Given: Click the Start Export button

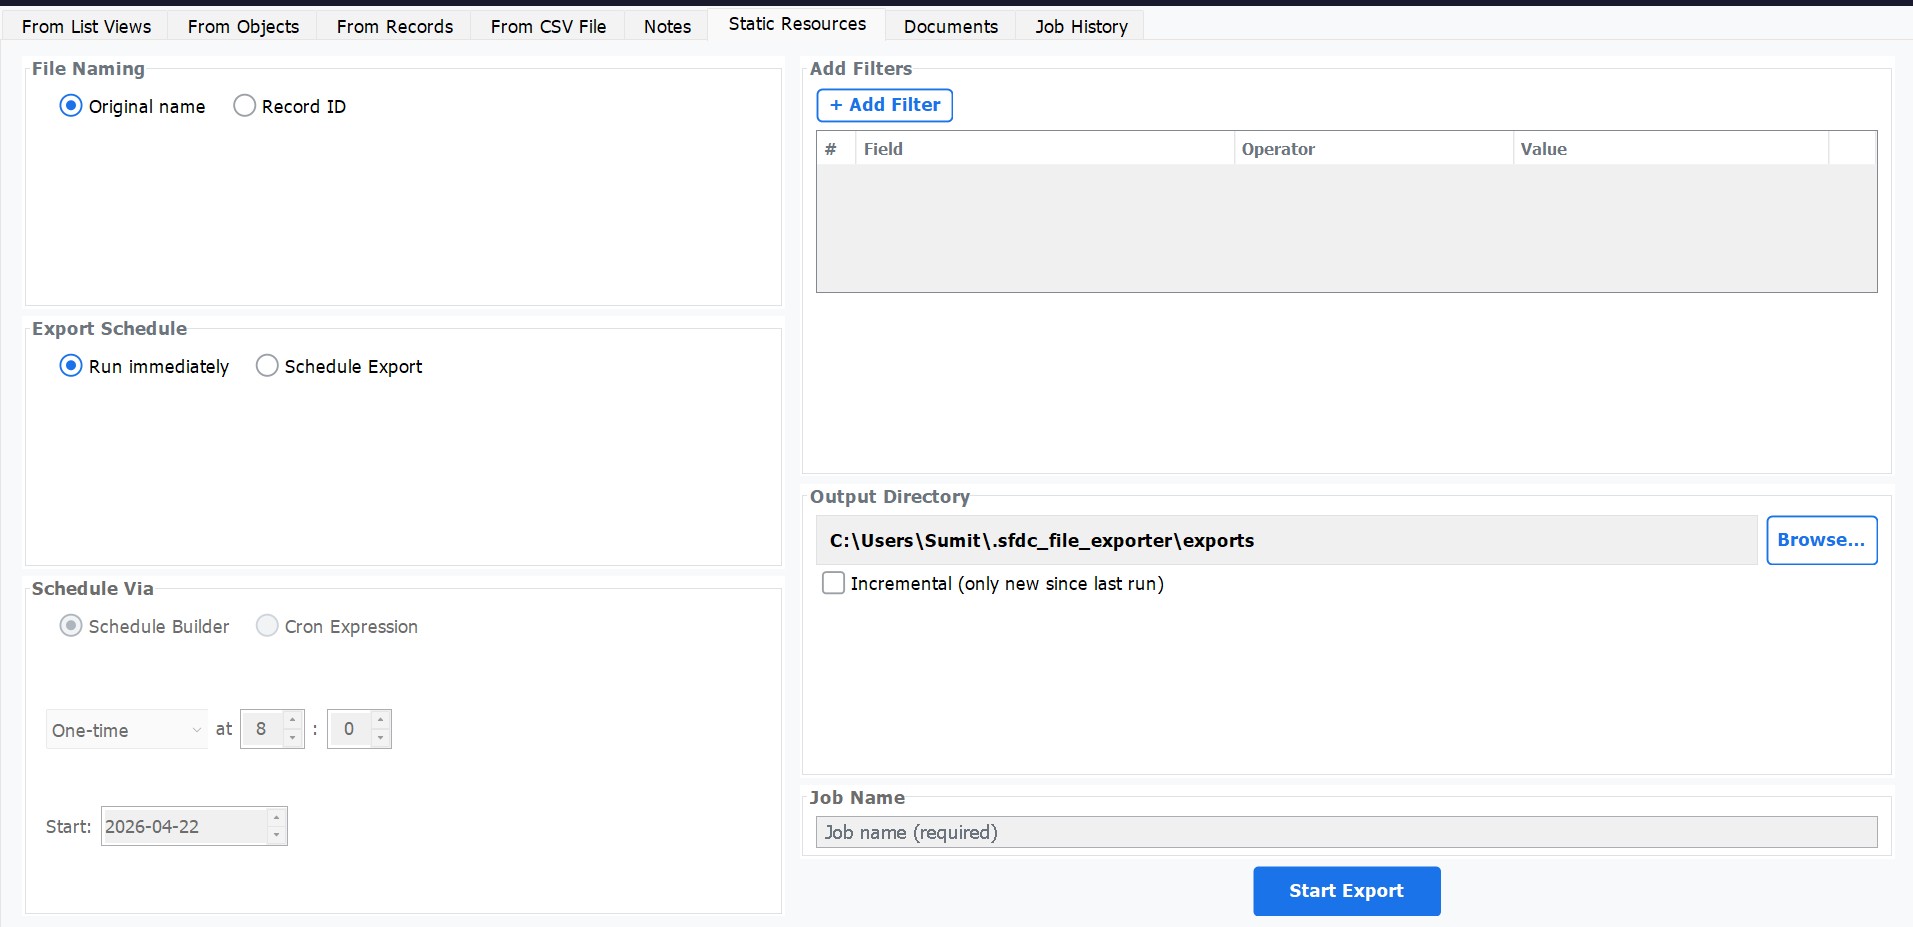Looking at the screenshot, I should (x=1345, y=890).
